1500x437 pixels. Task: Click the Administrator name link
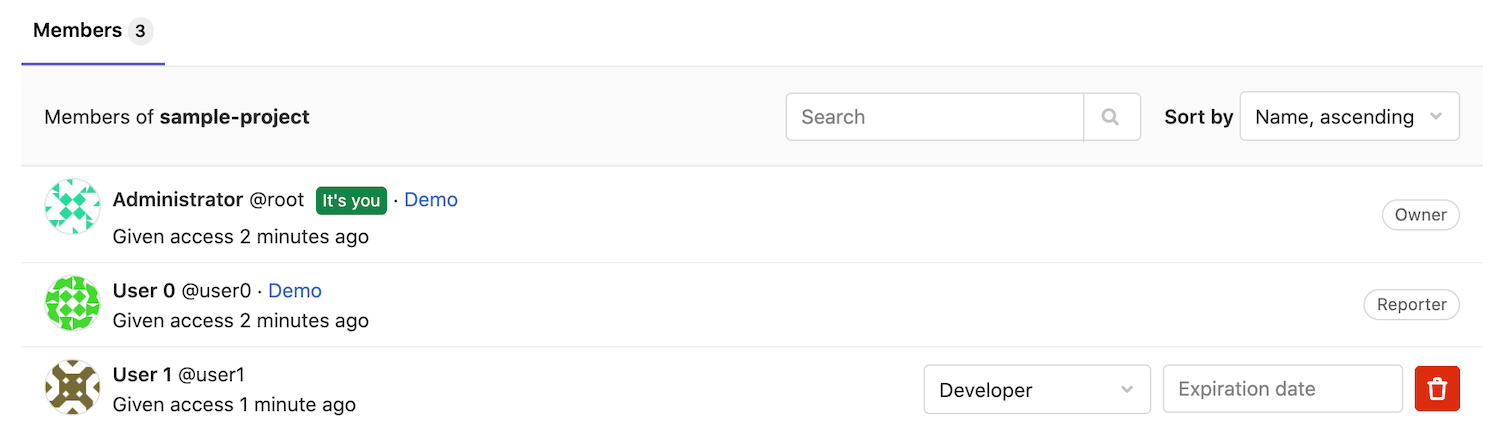pos(178,200)
